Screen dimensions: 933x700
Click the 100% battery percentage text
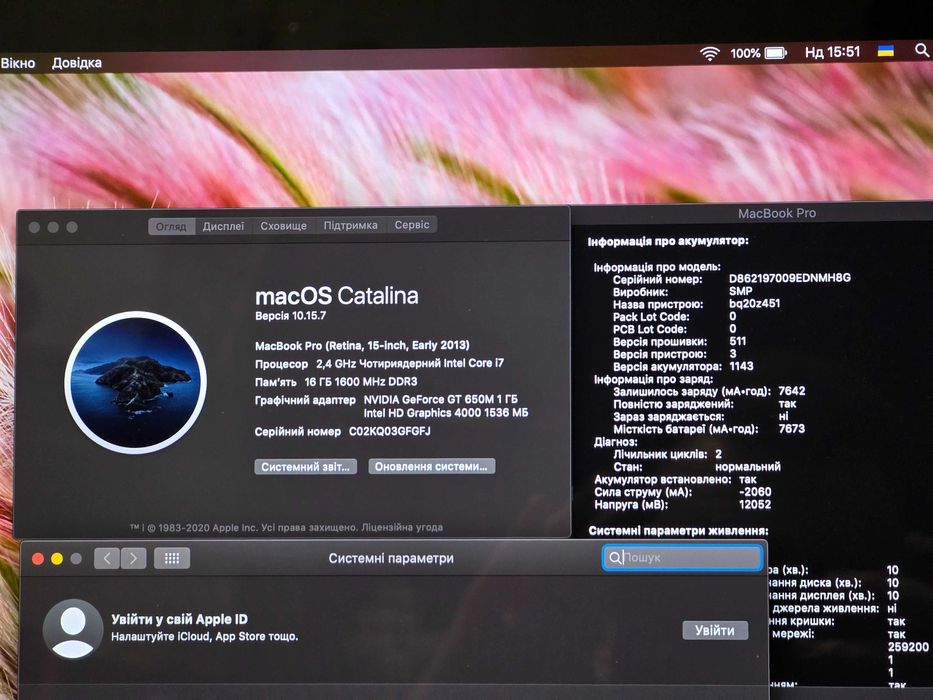point(746,54)
